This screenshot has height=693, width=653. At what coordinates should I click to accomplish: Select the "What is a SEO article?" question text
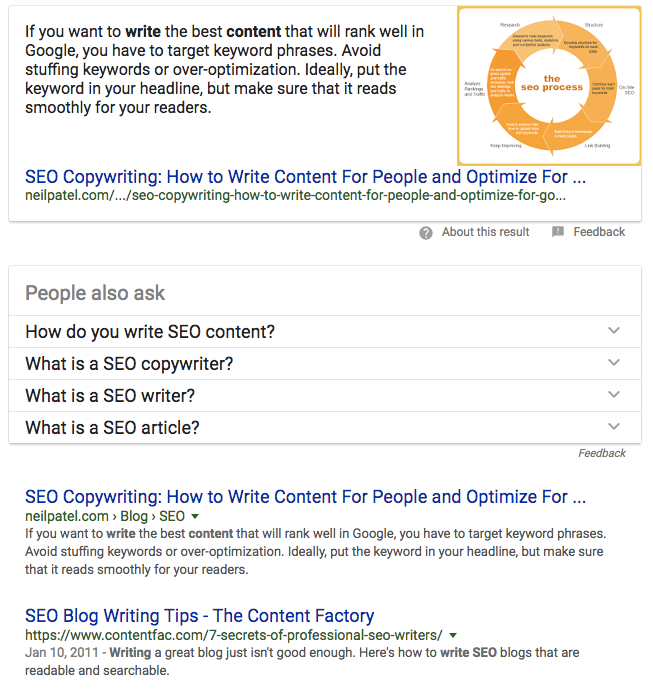[x=112, y=428]
